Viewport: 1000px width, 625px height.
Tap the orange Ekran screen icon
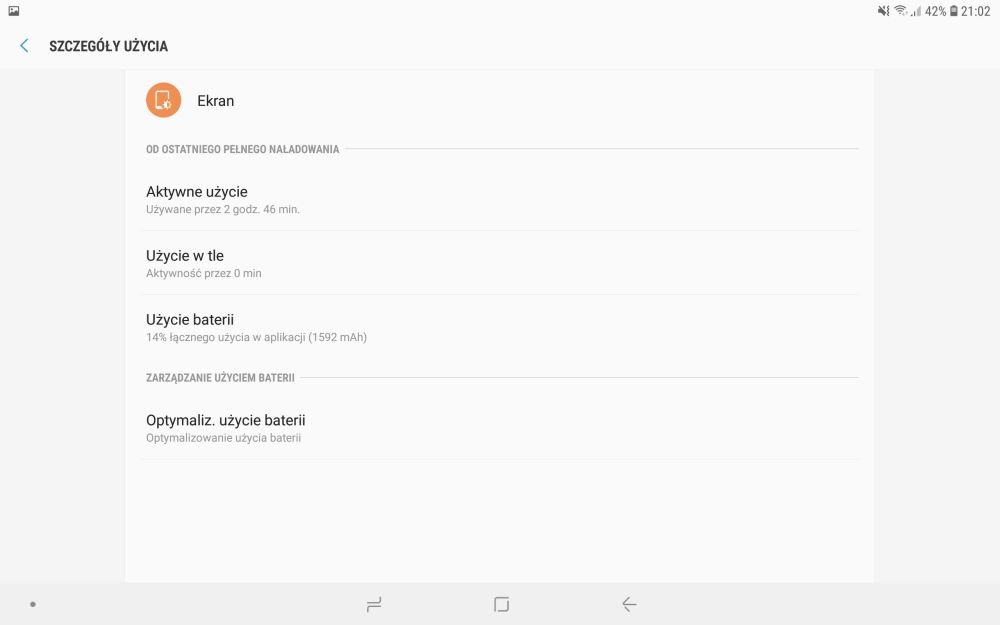pyautogui.click(x=163, y=100)
